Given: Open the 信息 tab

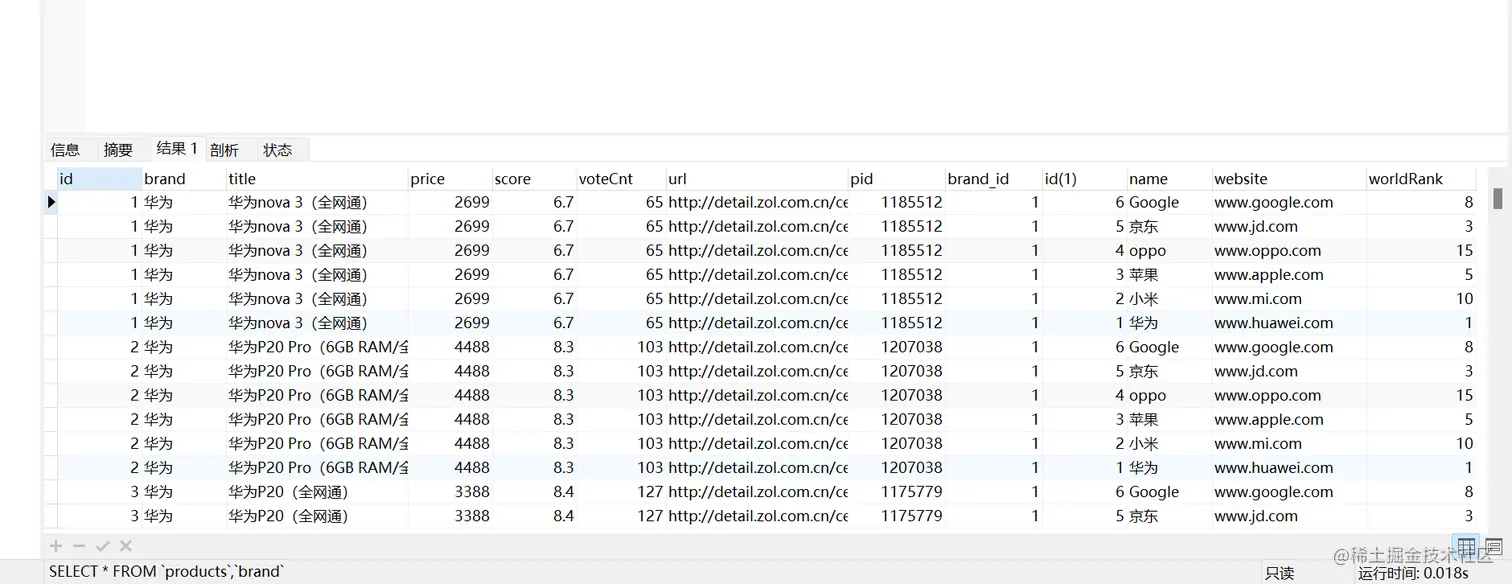Looking at the screenshot, I should click(65, 150).
